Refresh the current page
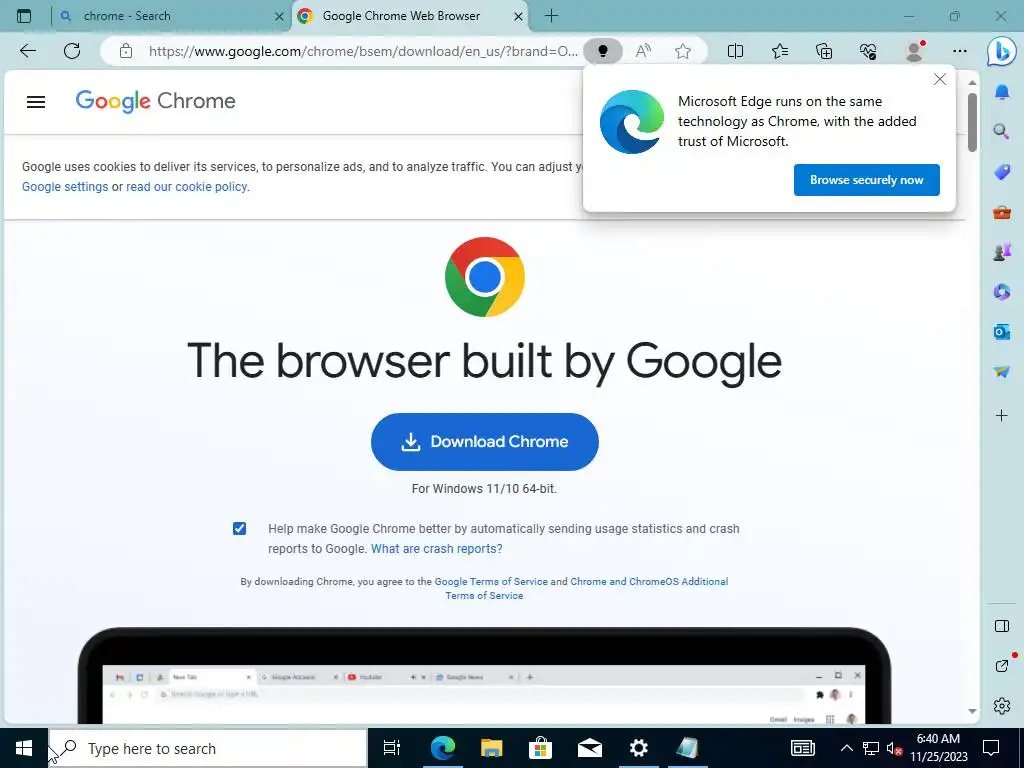The width and height of the screenshot is (1024, 768). [72, 51]
